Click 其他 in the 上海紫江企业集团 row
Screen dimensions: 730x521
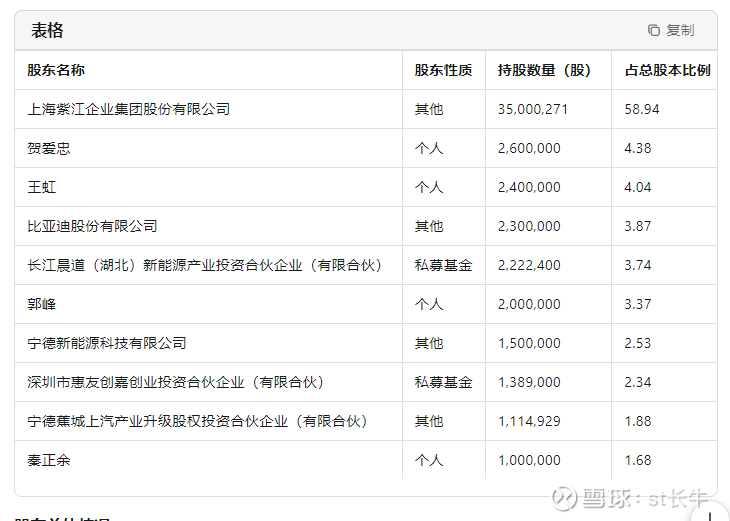coord(429,109)
